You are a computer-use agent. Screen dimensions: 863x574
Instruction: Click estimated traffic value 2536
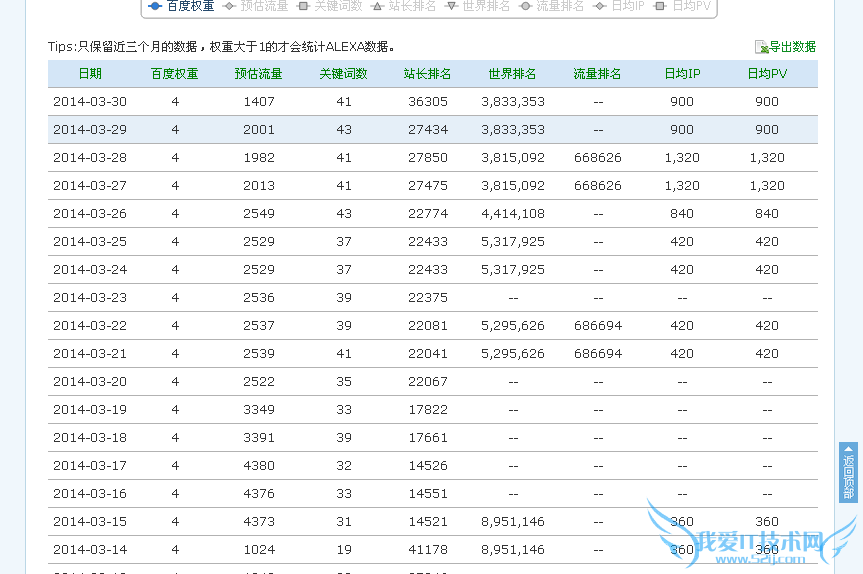tap(259, 298)
